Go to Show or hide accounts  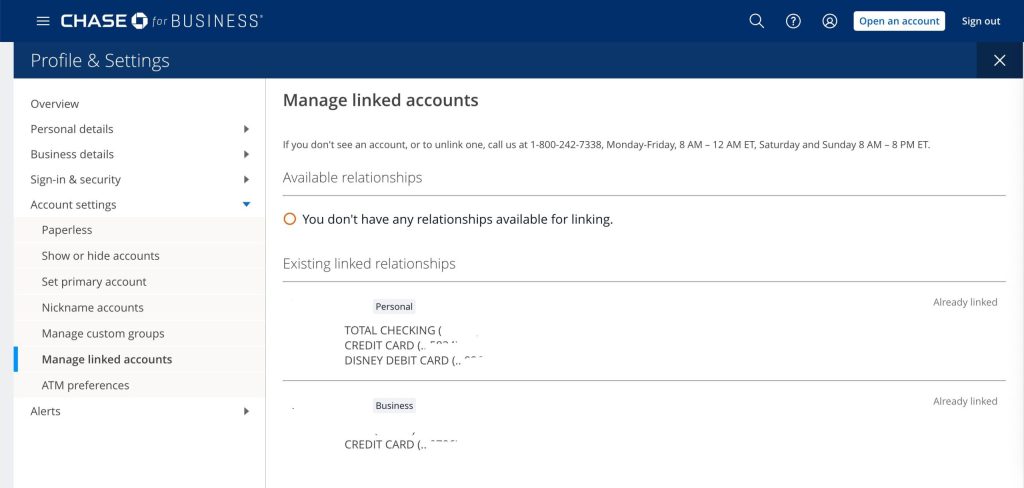tap(100, 256)
